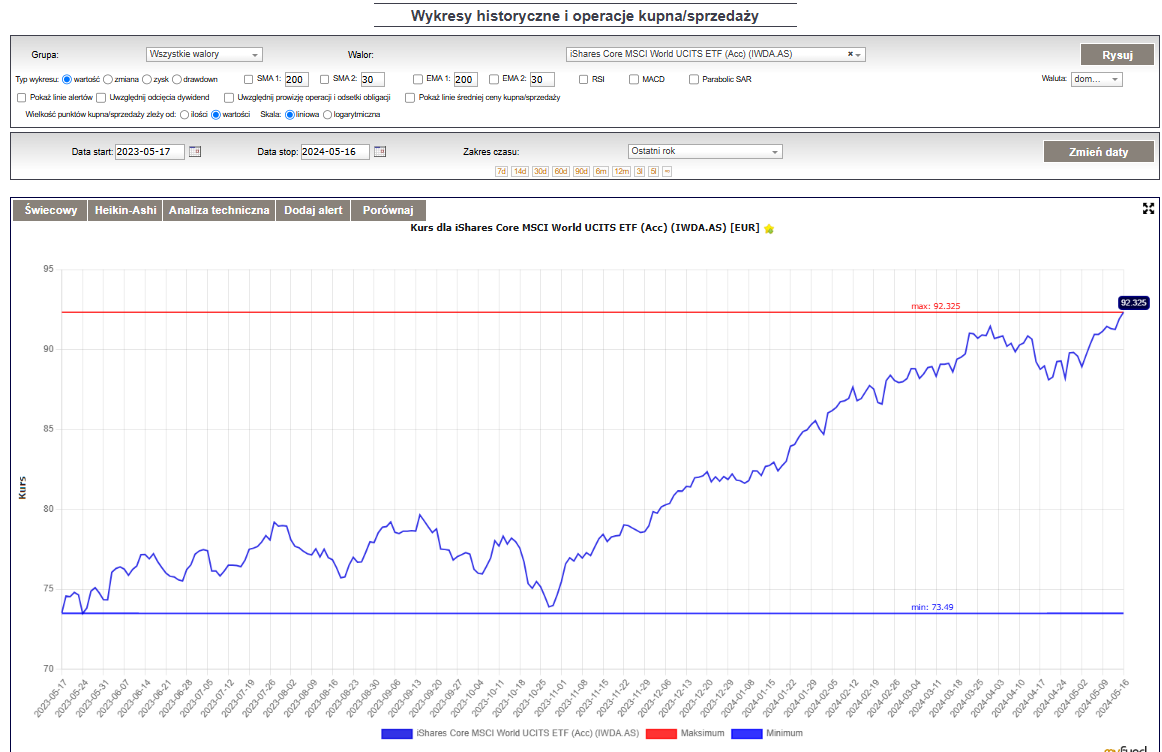Check Uwzględnij odcięcia dywidend
This screenshot has height=752, width=1162.
102,98
